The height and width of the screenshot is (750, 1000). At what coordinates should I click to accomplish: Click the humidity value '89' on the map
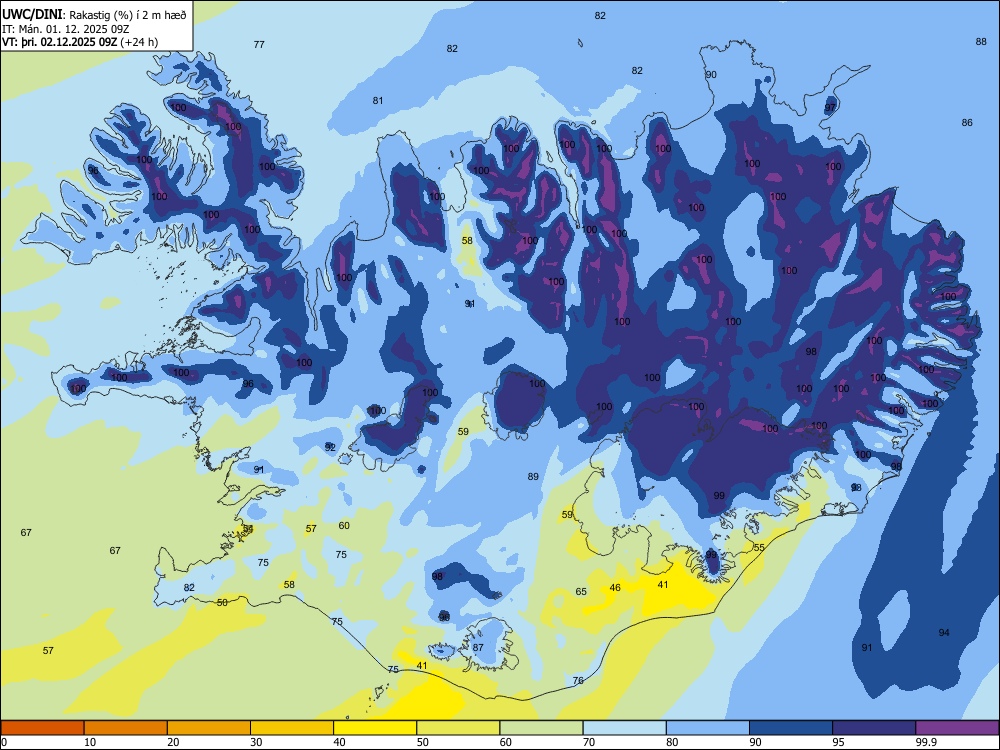[533, 476]
